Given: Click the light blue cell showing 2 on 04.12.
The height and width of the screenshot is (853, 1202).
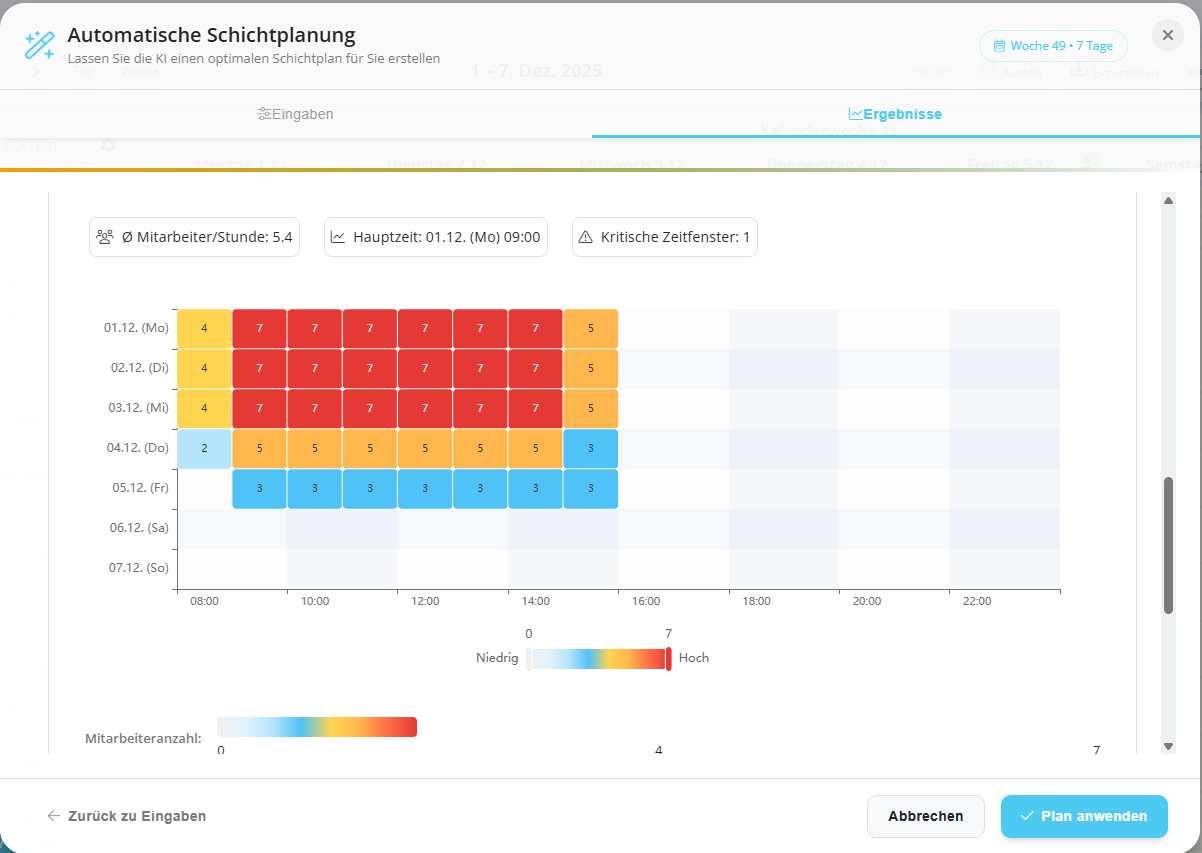Looking at the screenshot, I should tap(204, 448).
